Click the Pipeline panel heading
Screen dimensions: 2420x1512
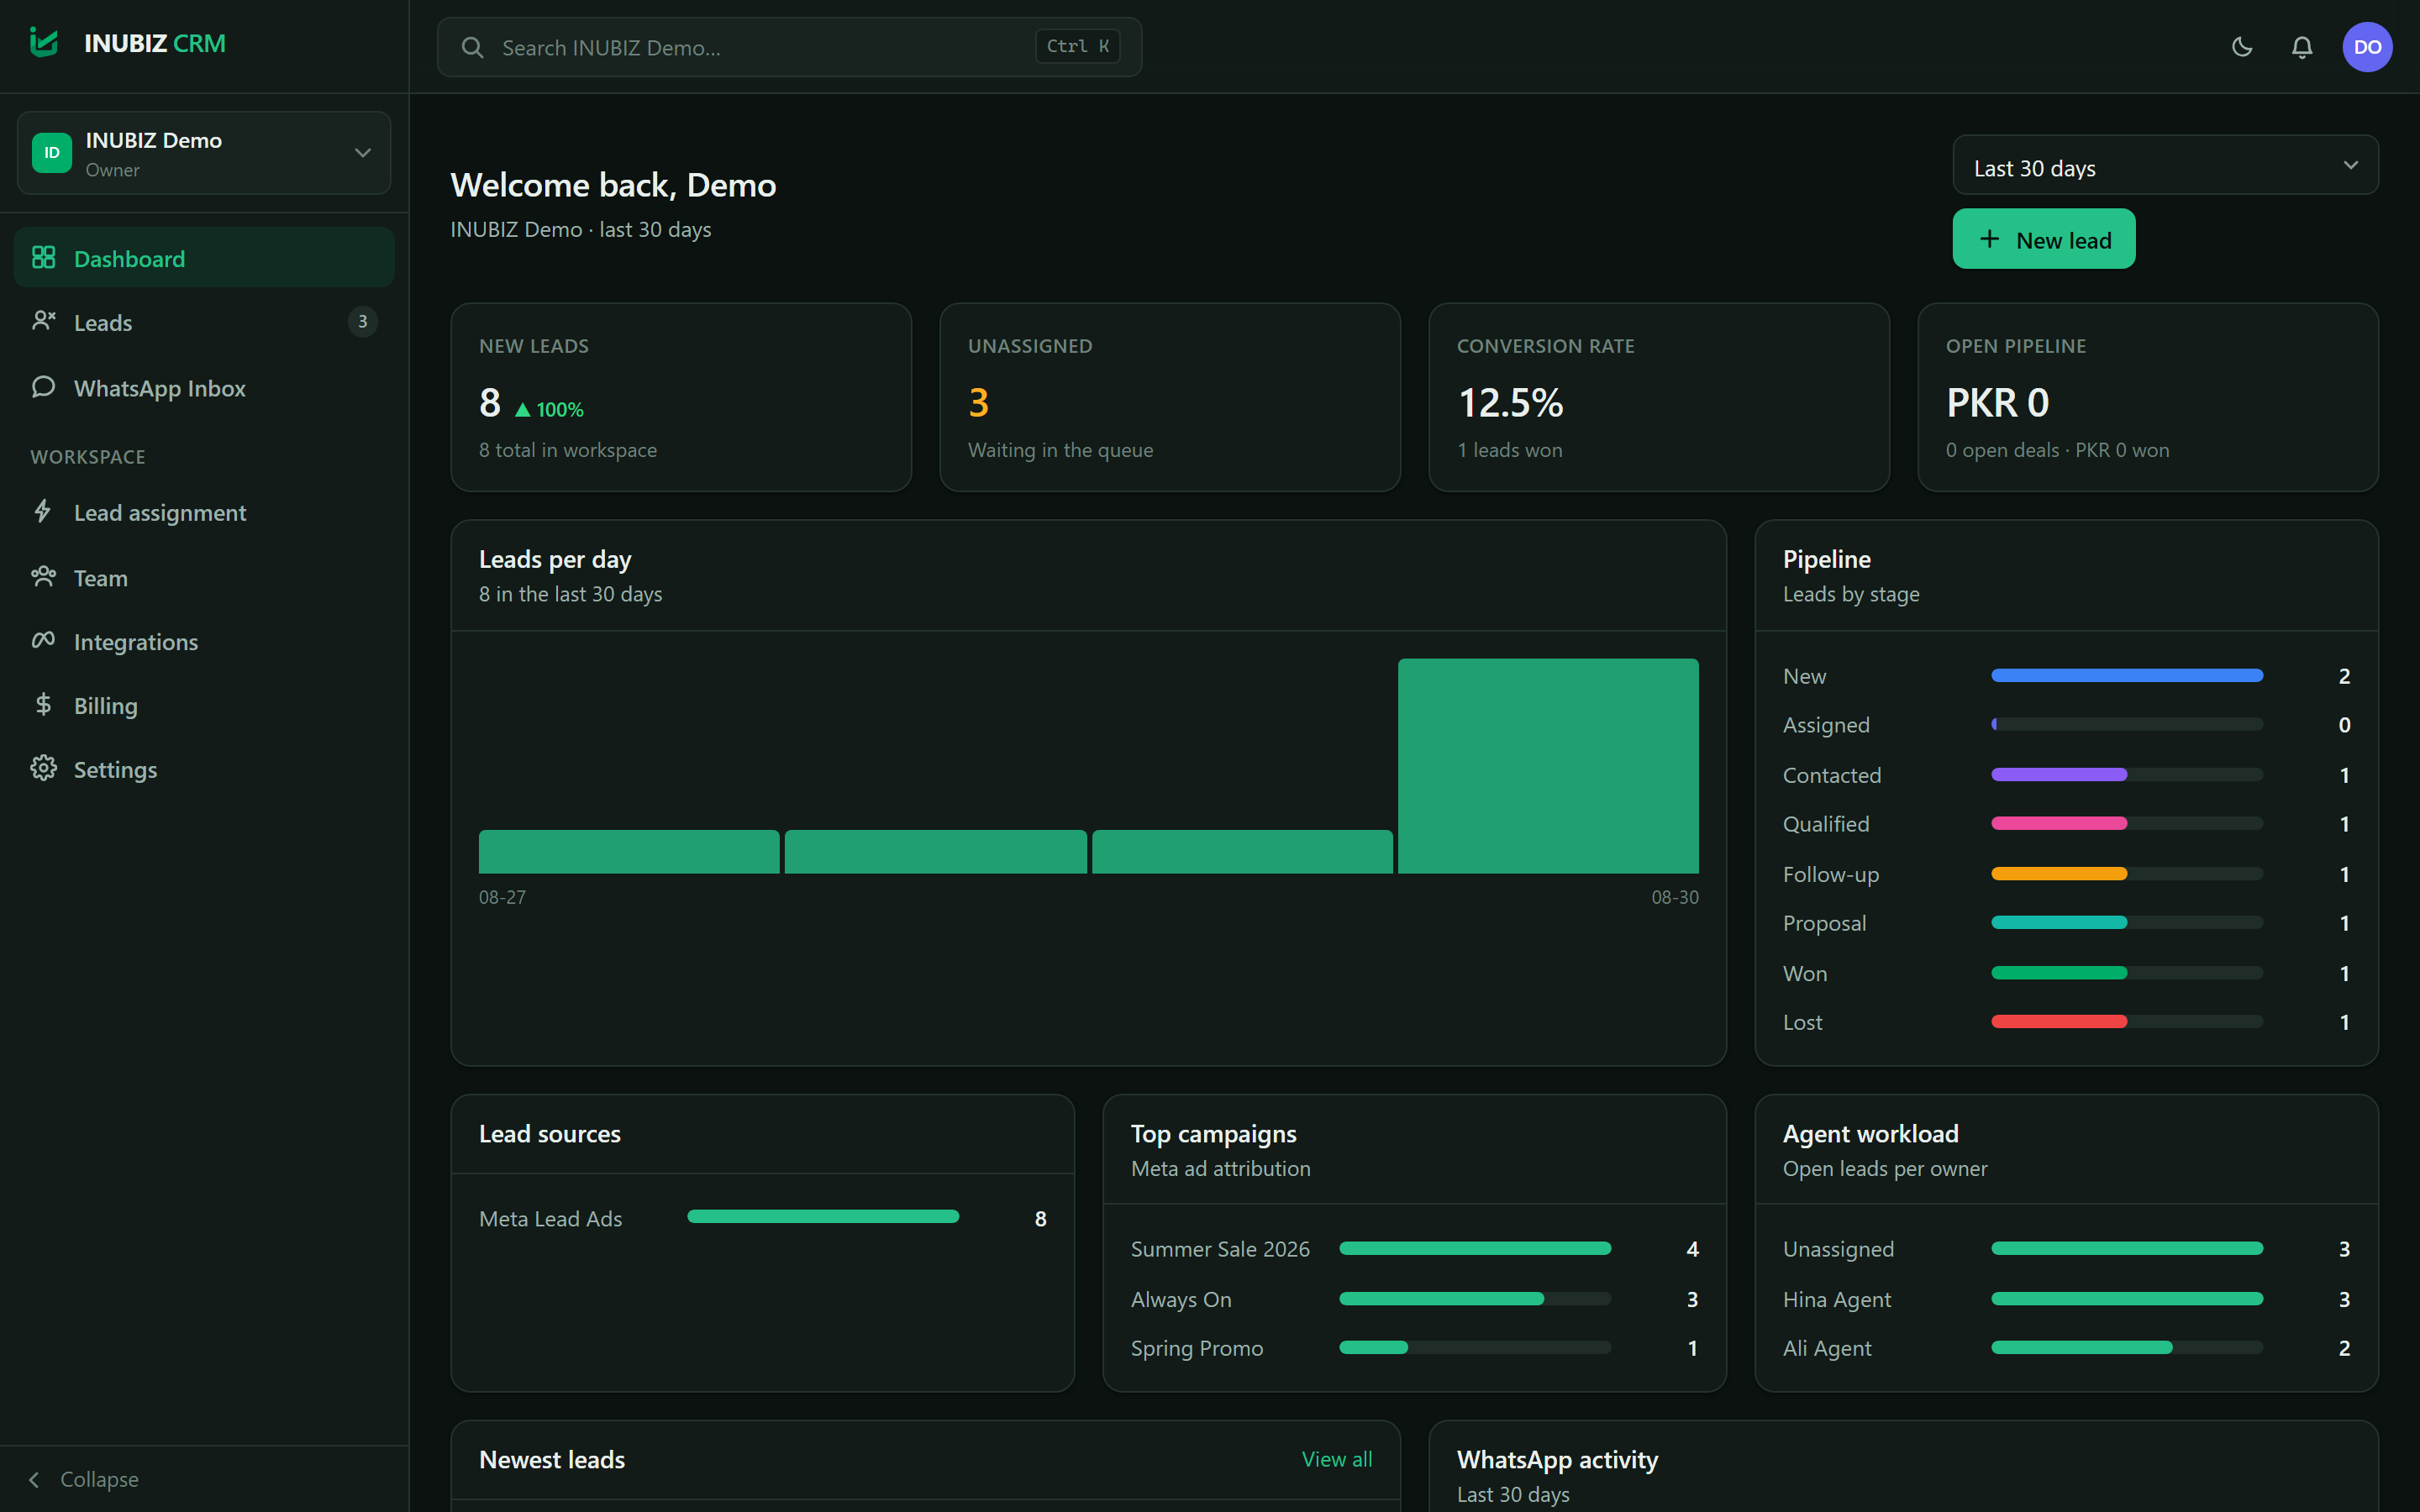(1826, 559)
